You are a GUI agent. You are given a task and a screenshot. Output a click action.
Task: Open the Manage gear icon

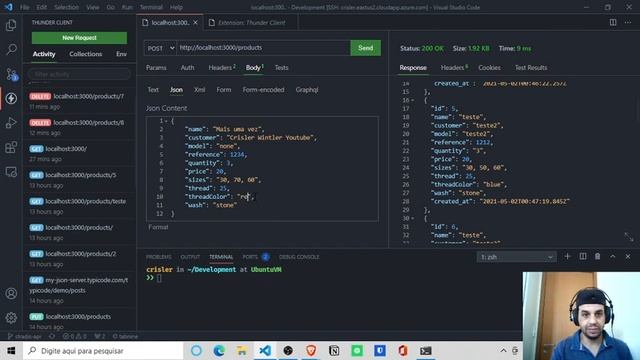(x=11, y=318)
